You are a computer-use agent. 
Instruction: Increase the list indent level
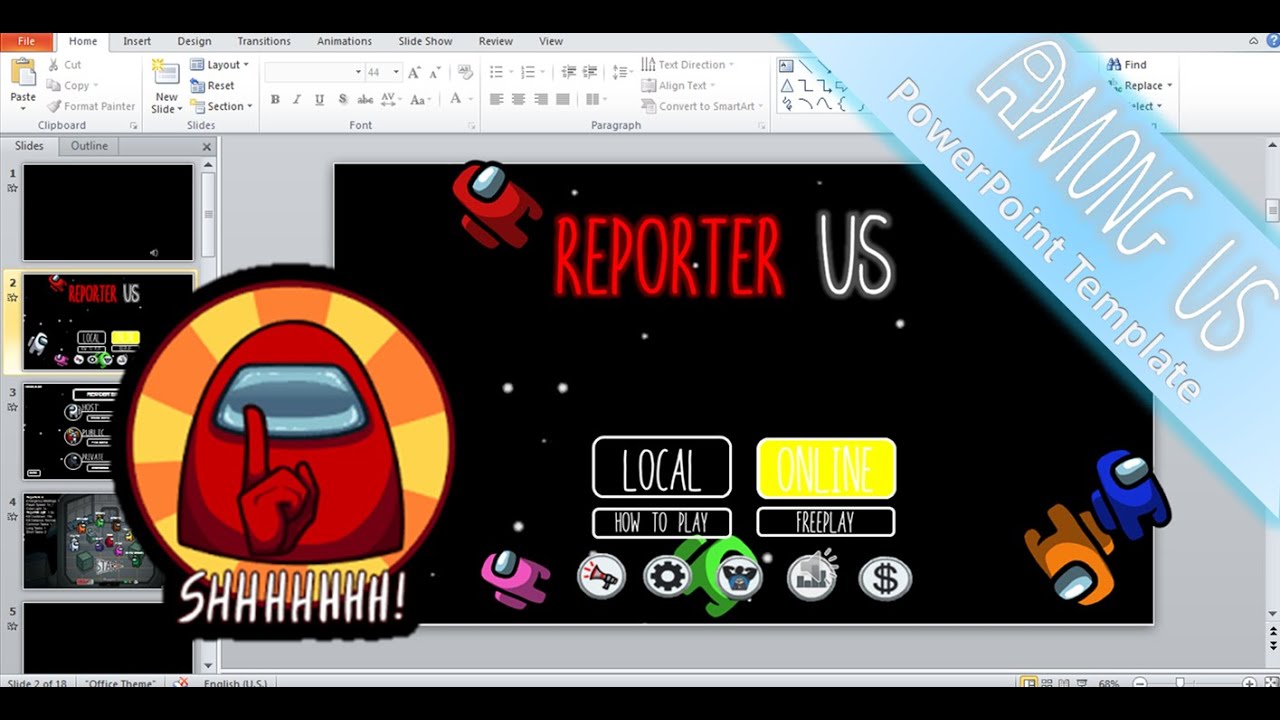pyautogui.click(x=590, y=72)
